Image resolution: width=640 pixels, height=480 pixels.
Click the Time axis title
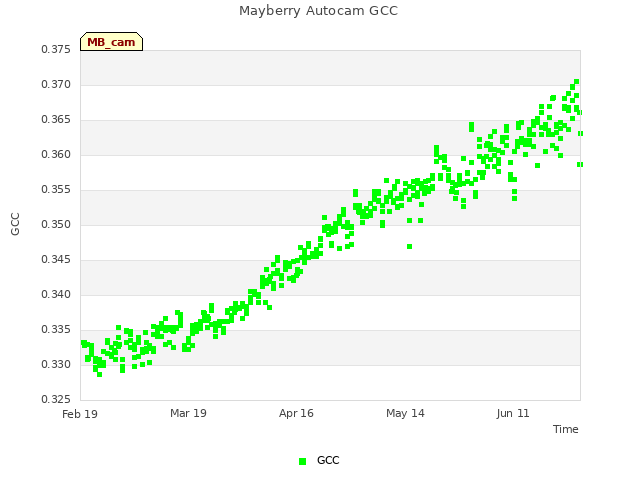pos(565,429)
